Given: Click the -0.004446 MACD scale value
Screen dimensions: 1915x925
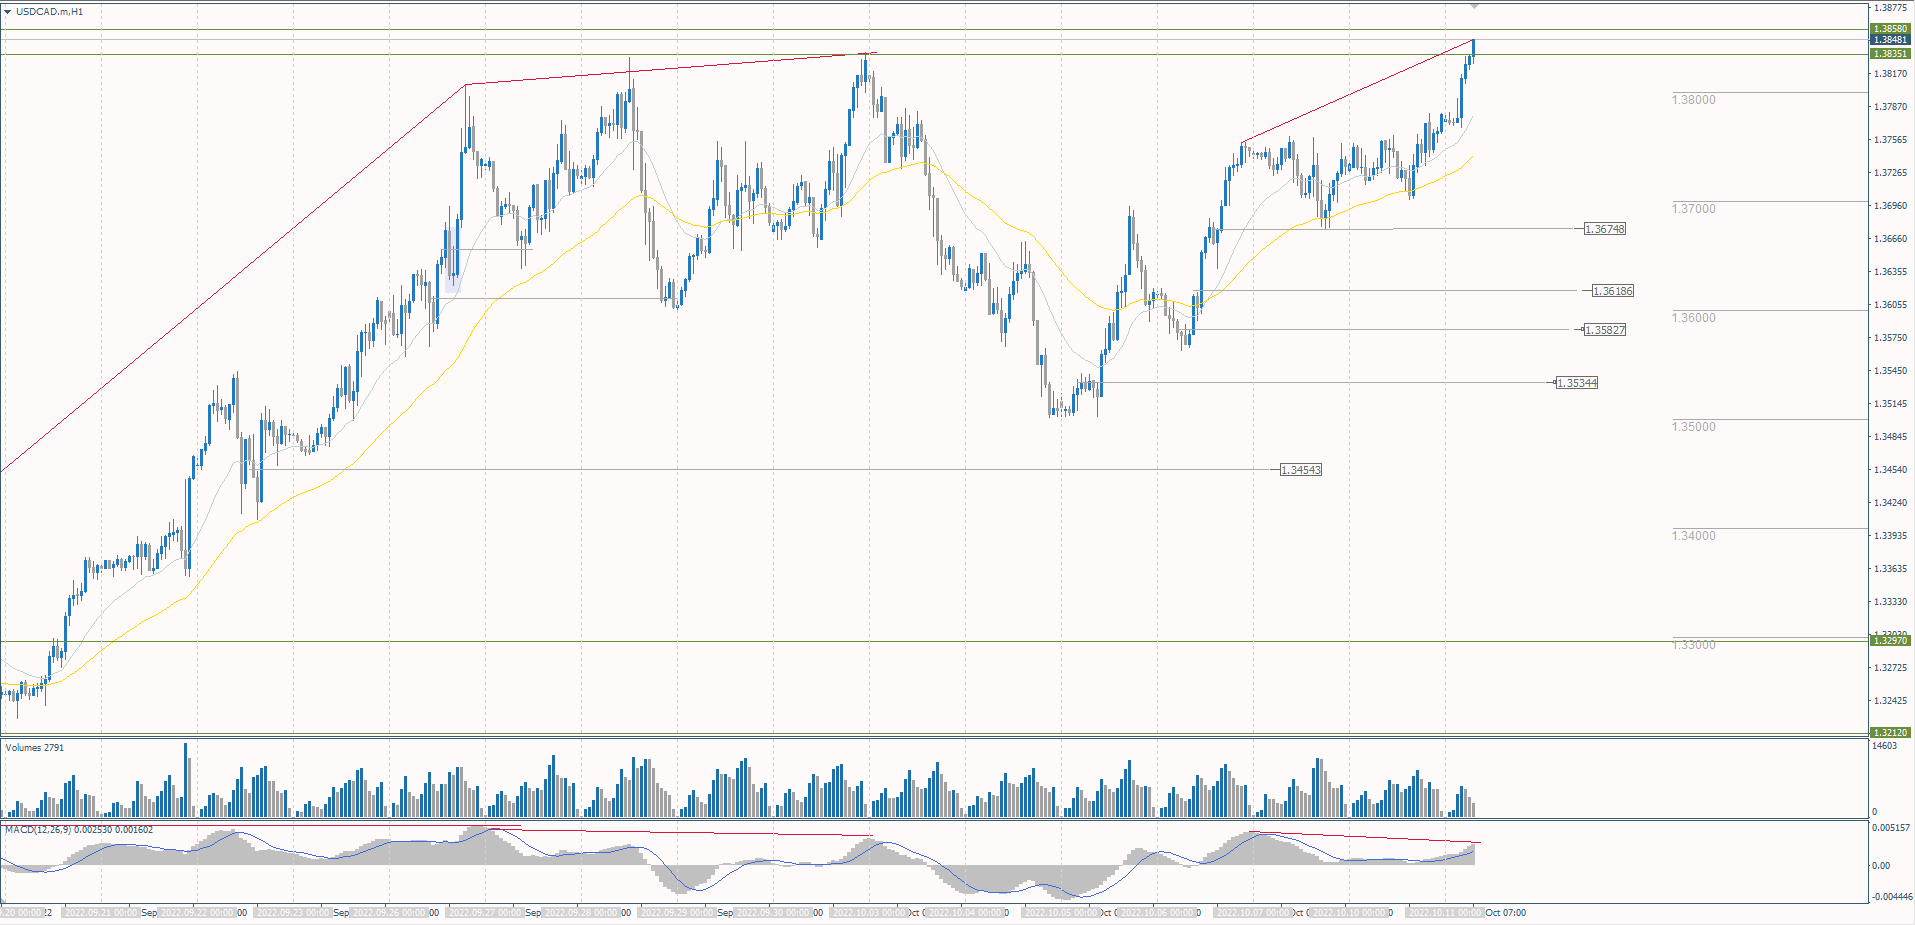Looking at the screenshot, I should 1891,897.
